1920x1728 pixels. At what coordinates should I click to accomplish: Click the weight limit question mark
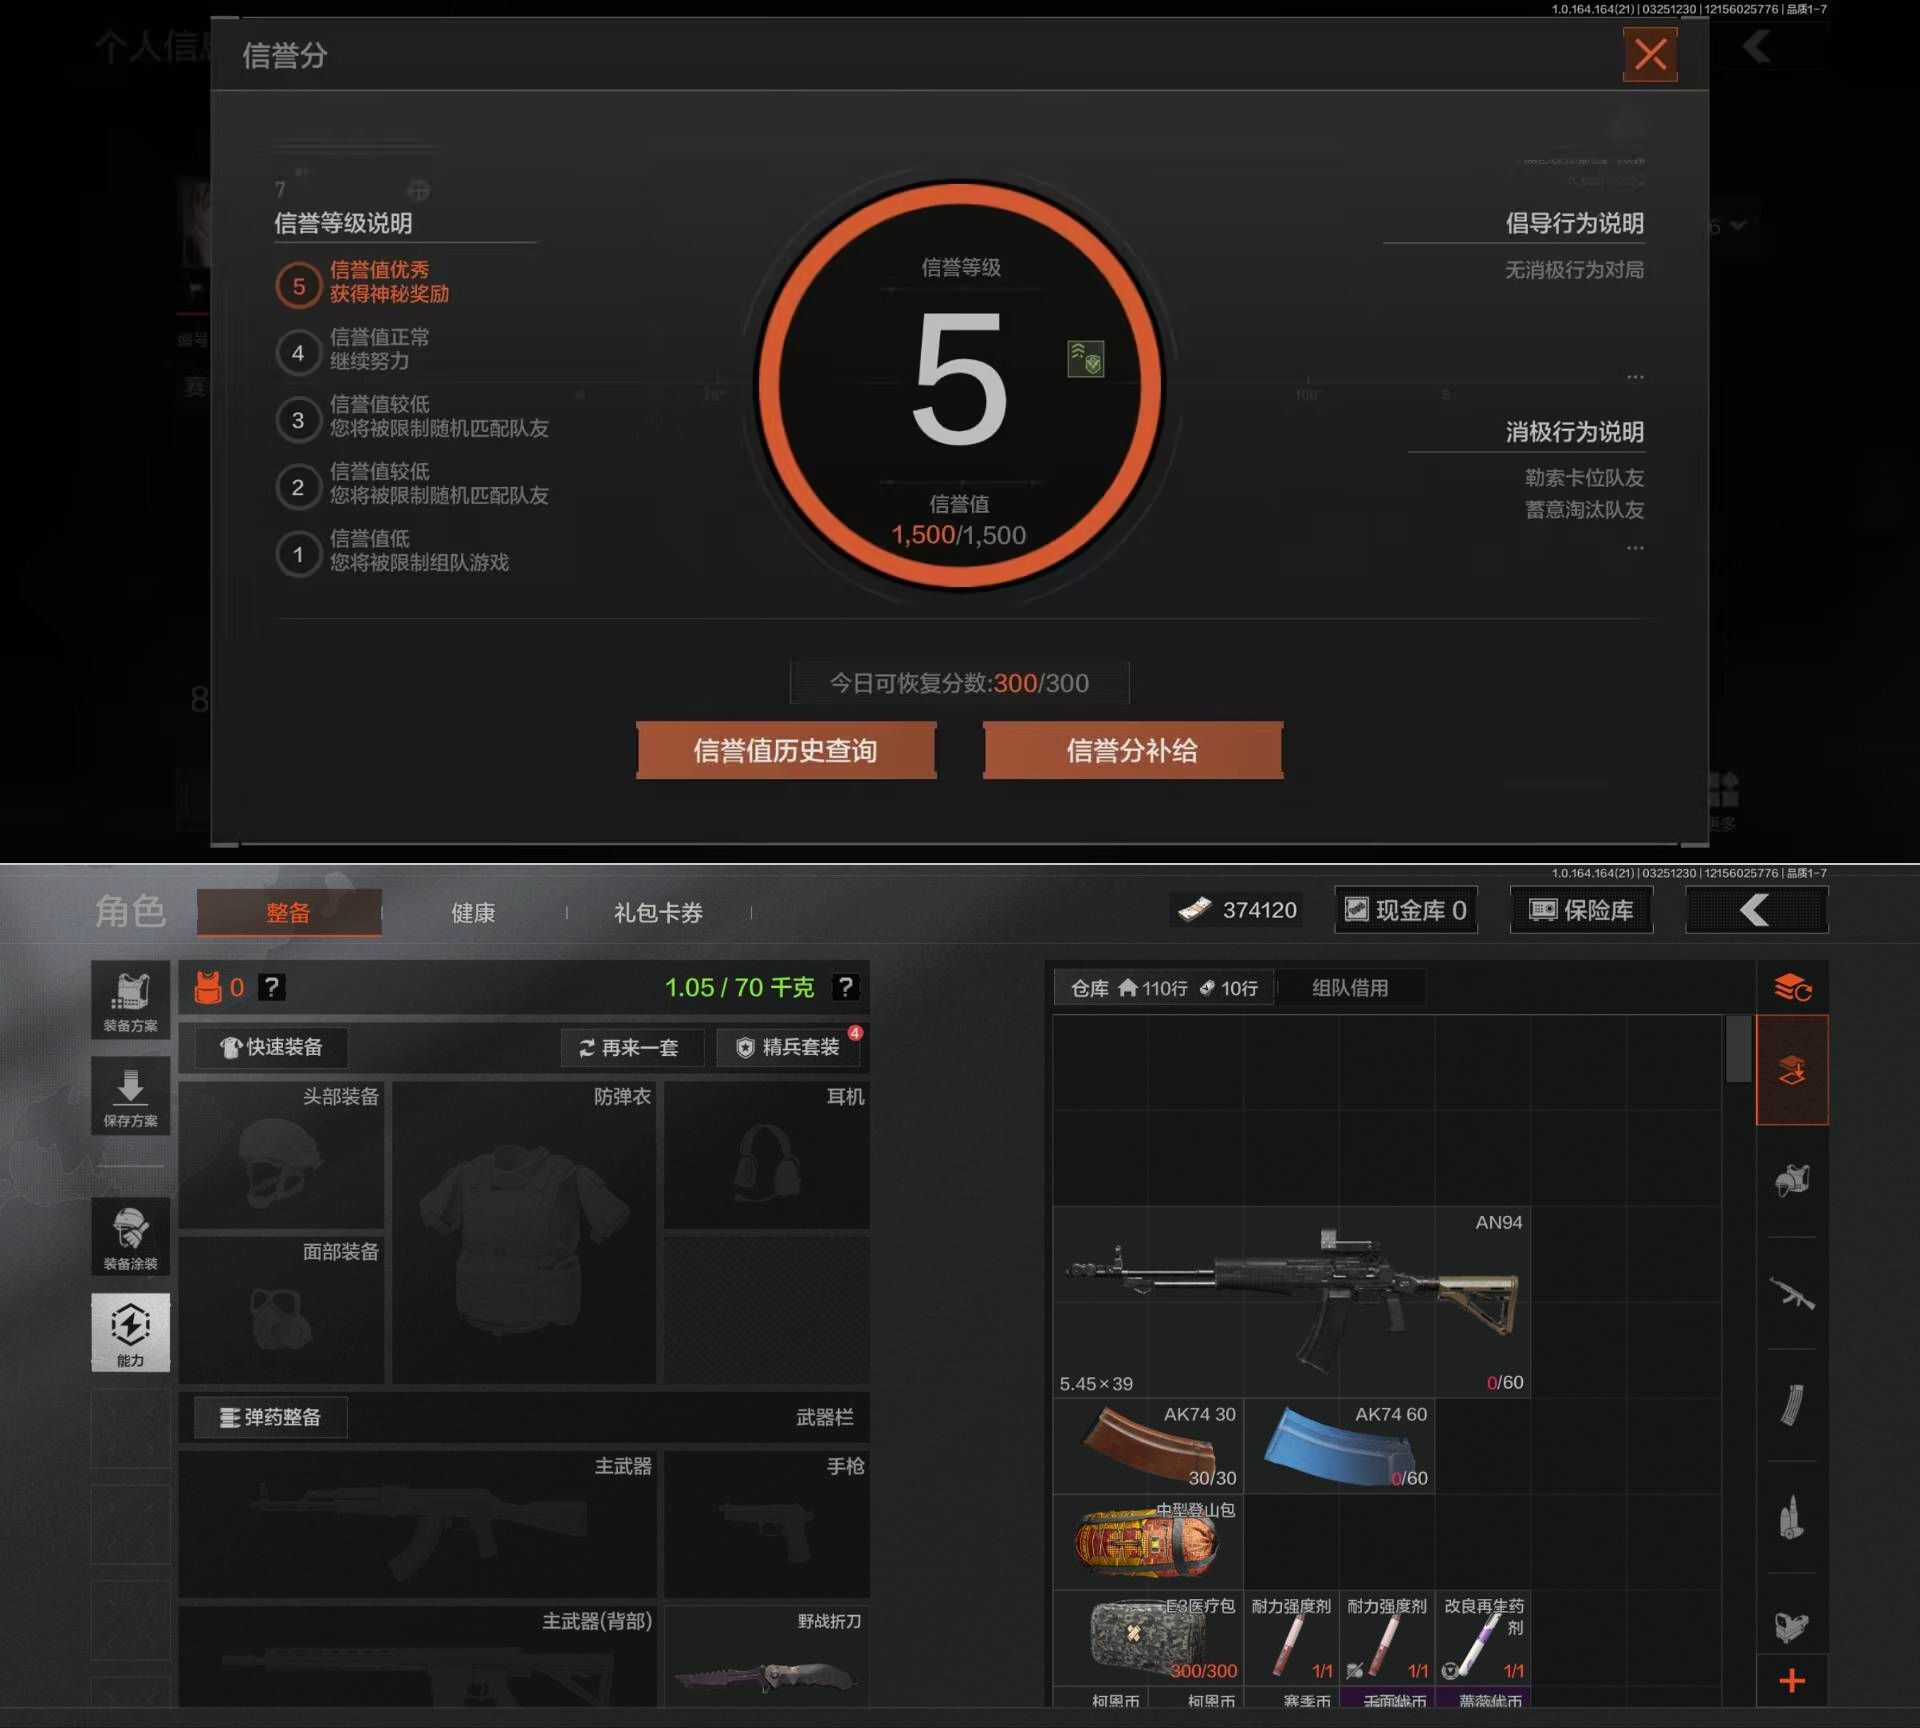point(845,988)
